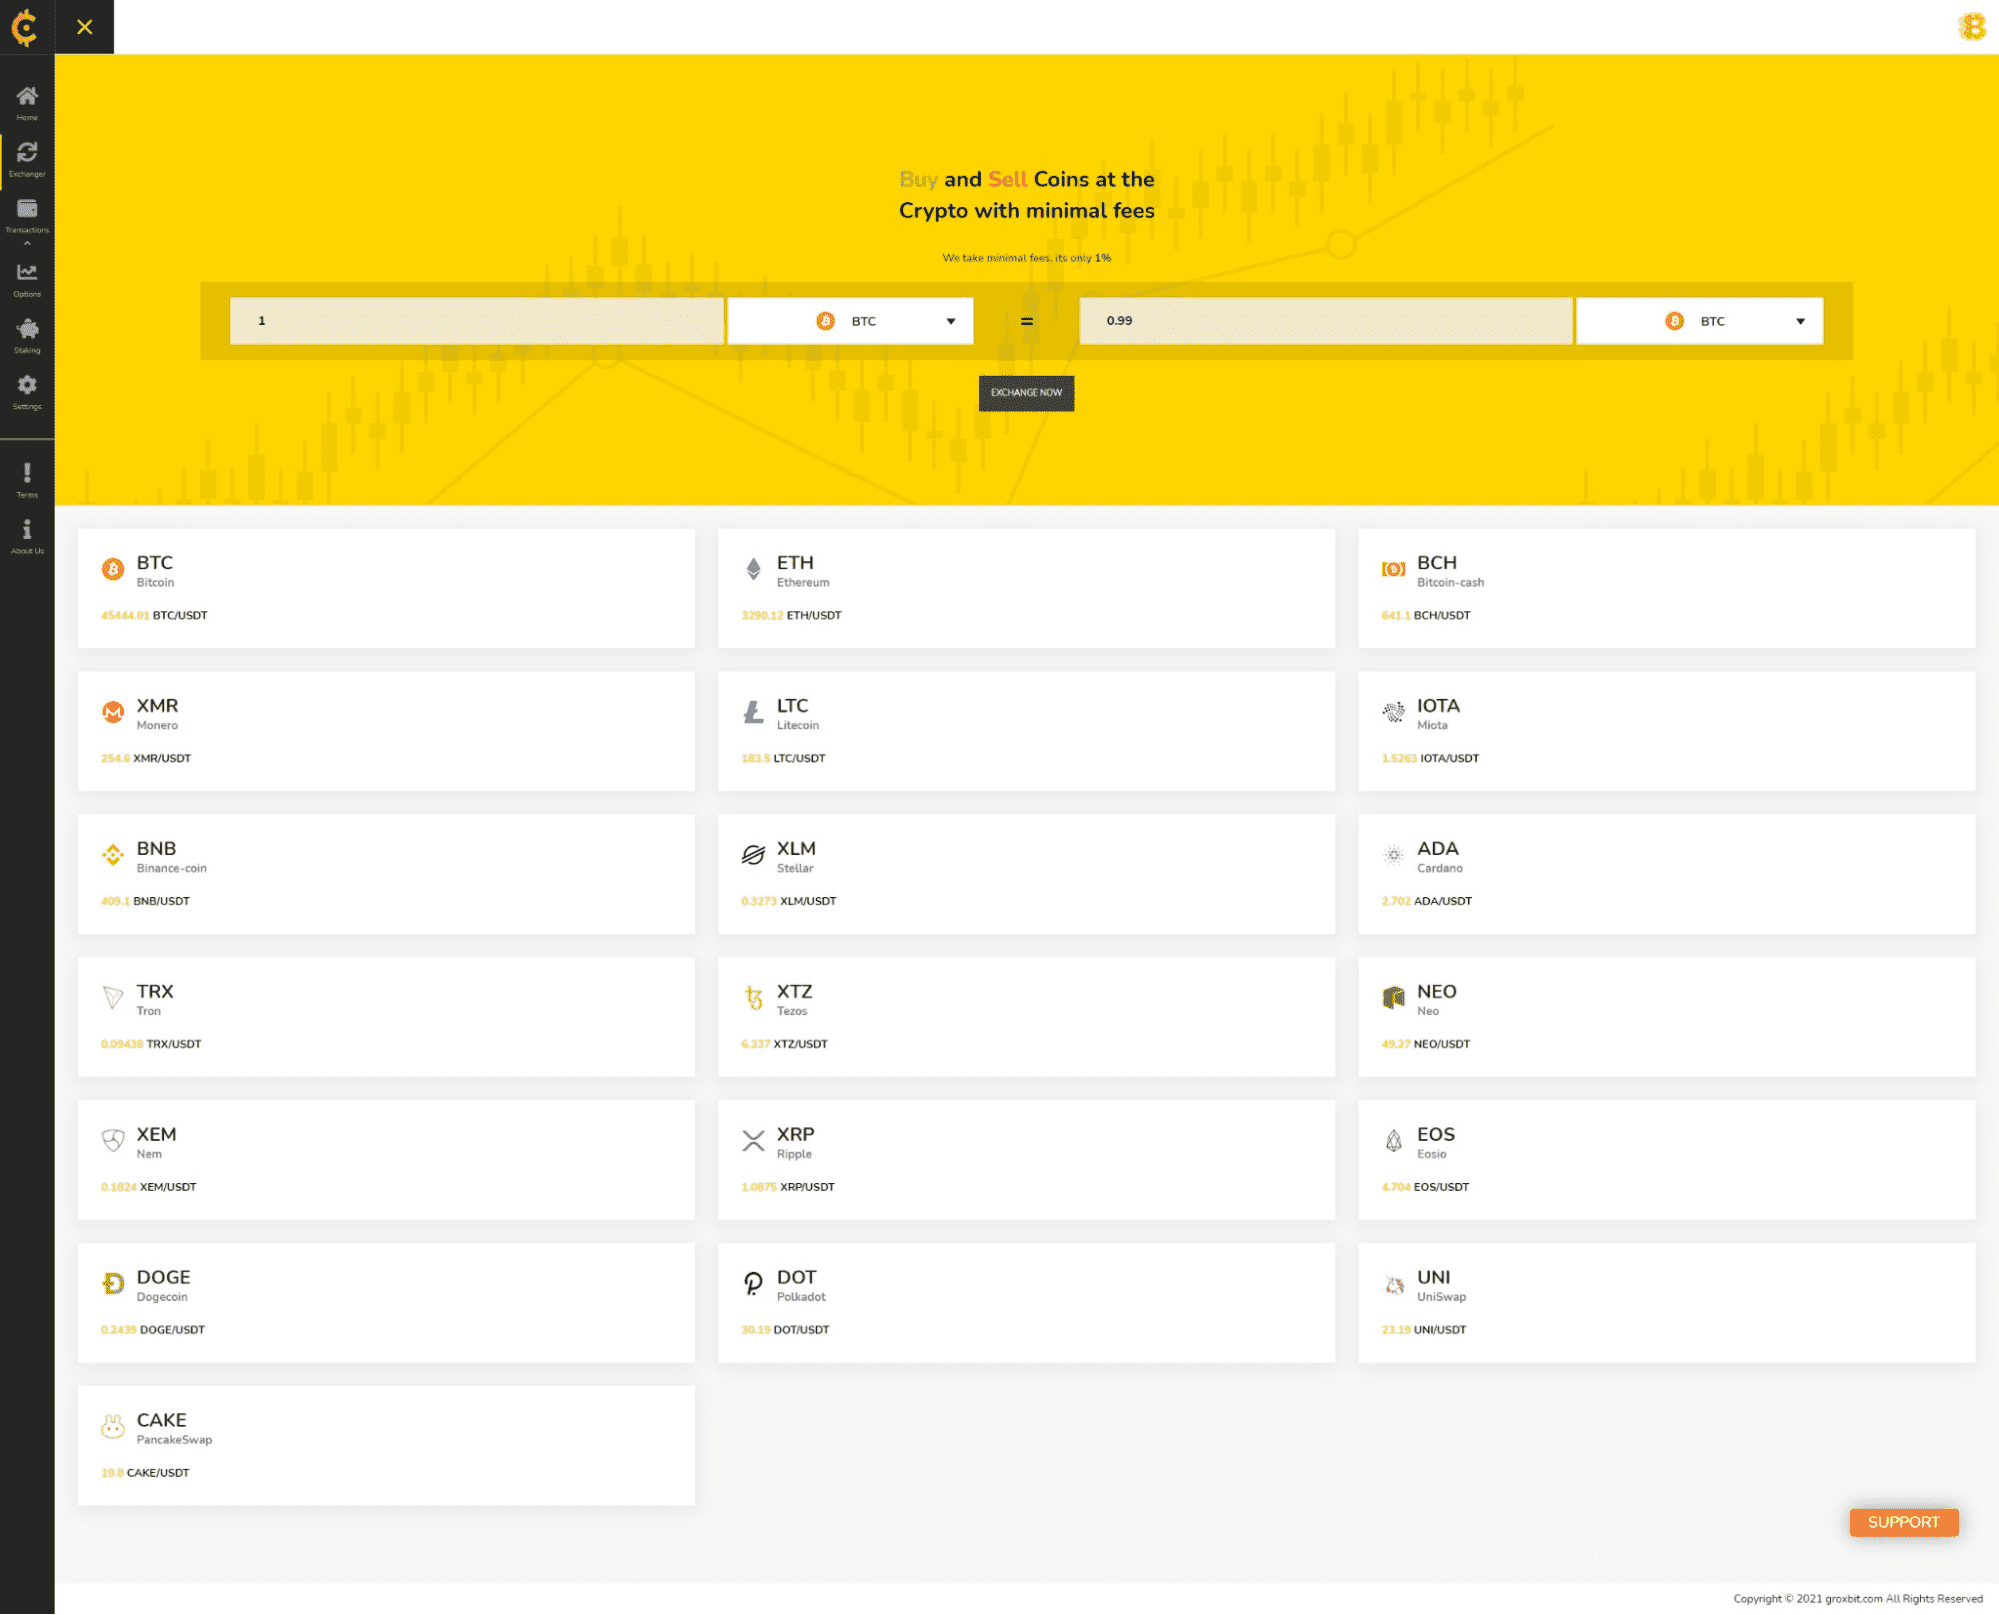The image size is (1999, 1615).
Task: Click the EOS/USDT pair text
Action: [1441, 1188]
